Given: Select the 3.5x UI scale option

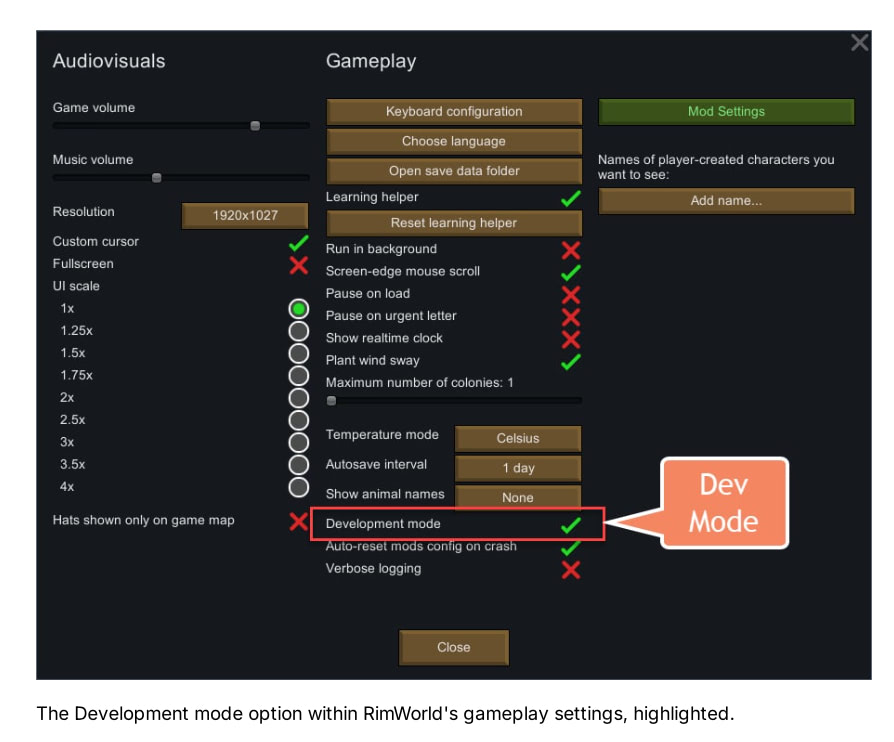Looking at the screenshot, I should pyautogui.click(x=298, y=465).
